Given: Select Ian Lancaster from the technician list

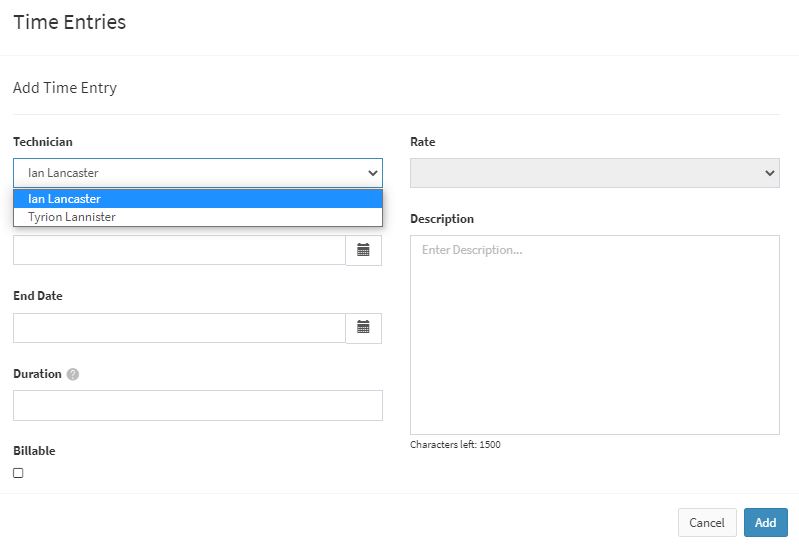Looking at the screenshot, I should click(x=198, y=199).
